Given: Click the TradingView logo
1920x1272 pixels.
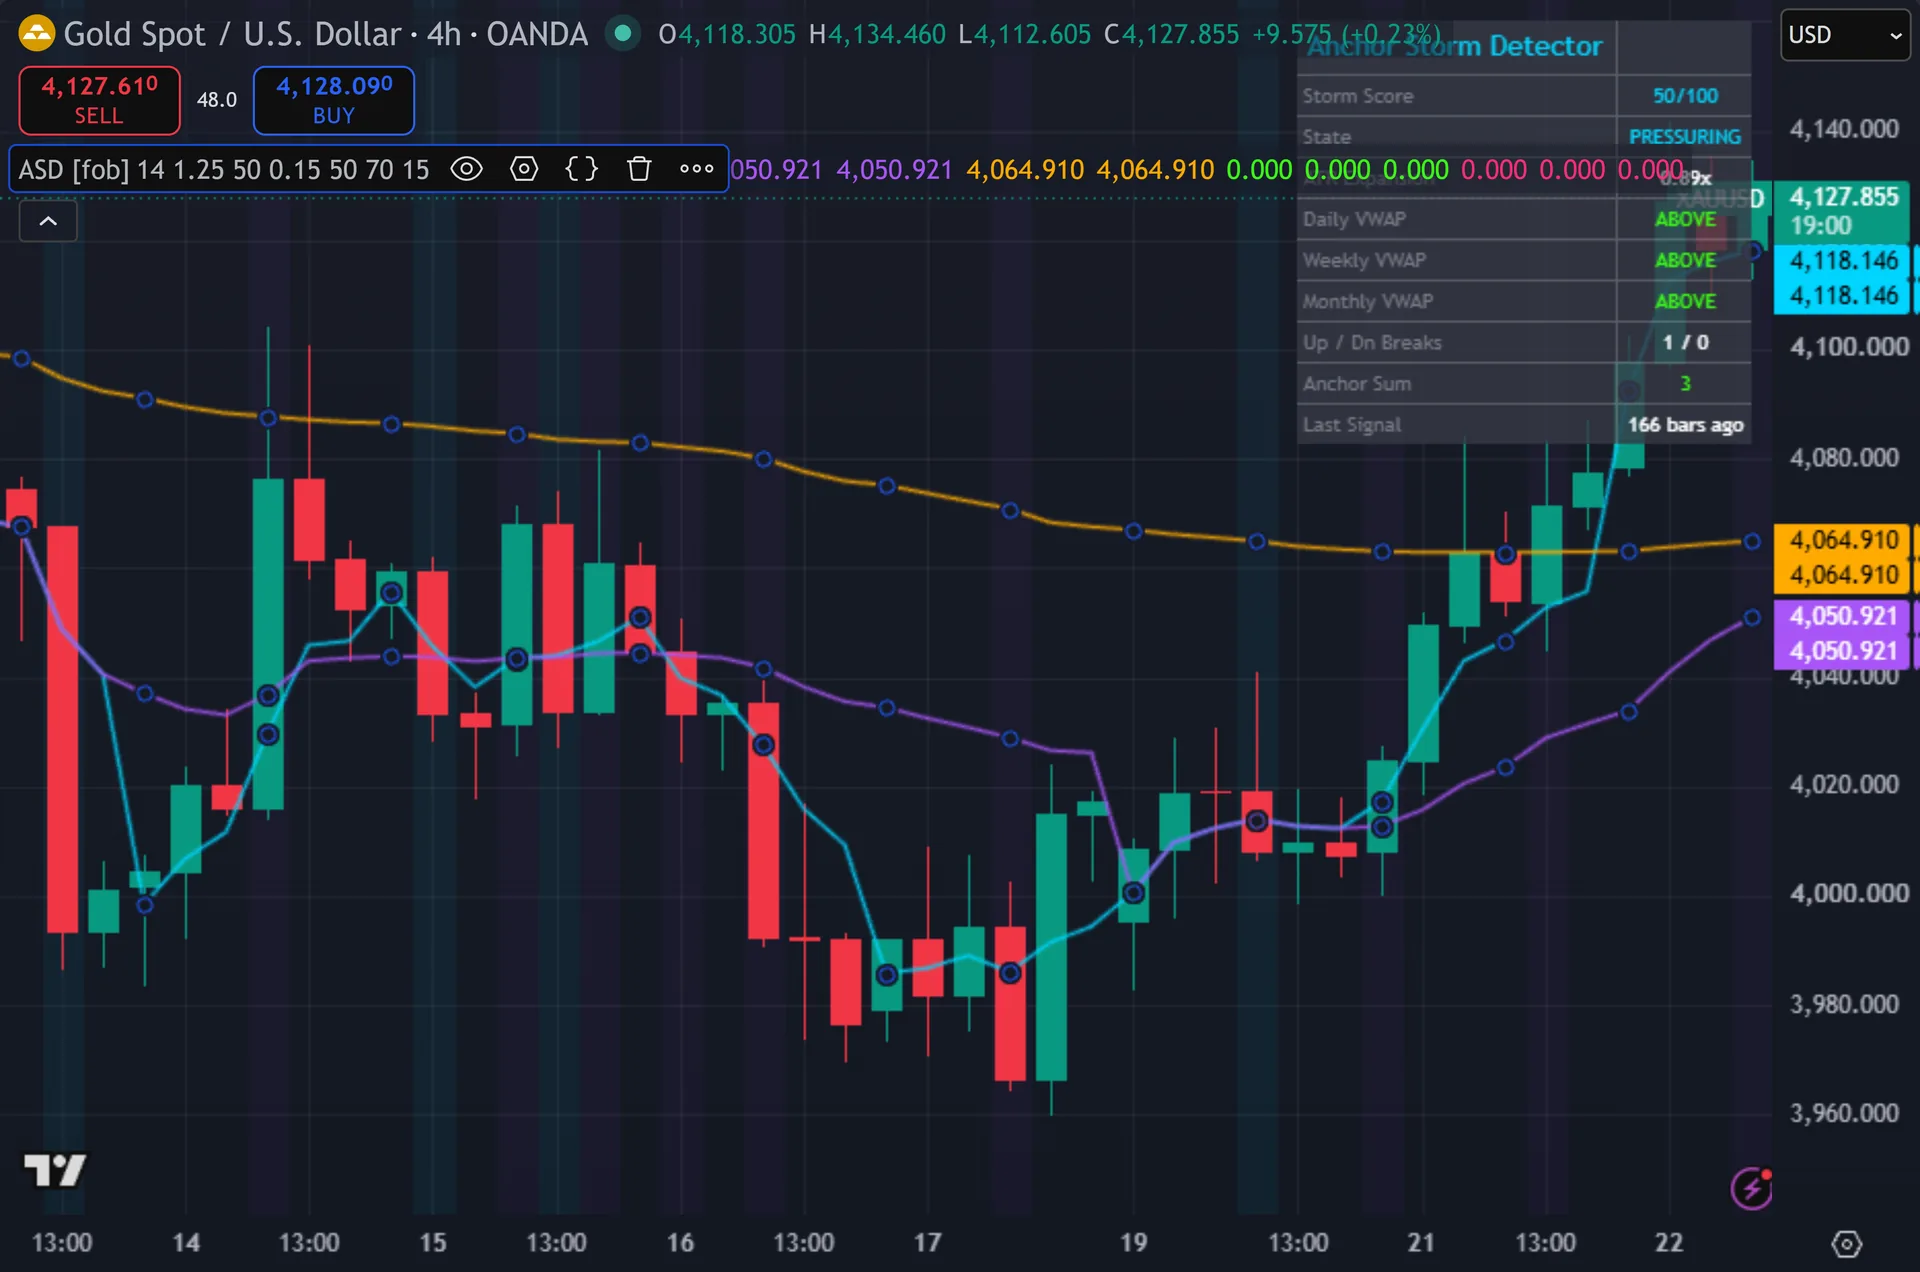Looking at the screenshot, I should pyautogui.click(x=54, y=1169).
